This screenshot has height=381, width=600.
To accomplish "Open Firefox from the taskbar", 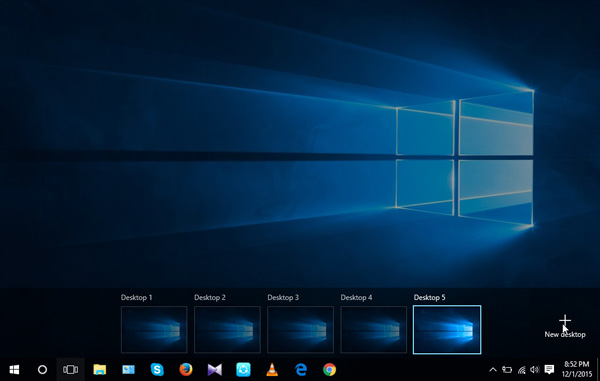I will pyautogui.click(x=186, y=370).
